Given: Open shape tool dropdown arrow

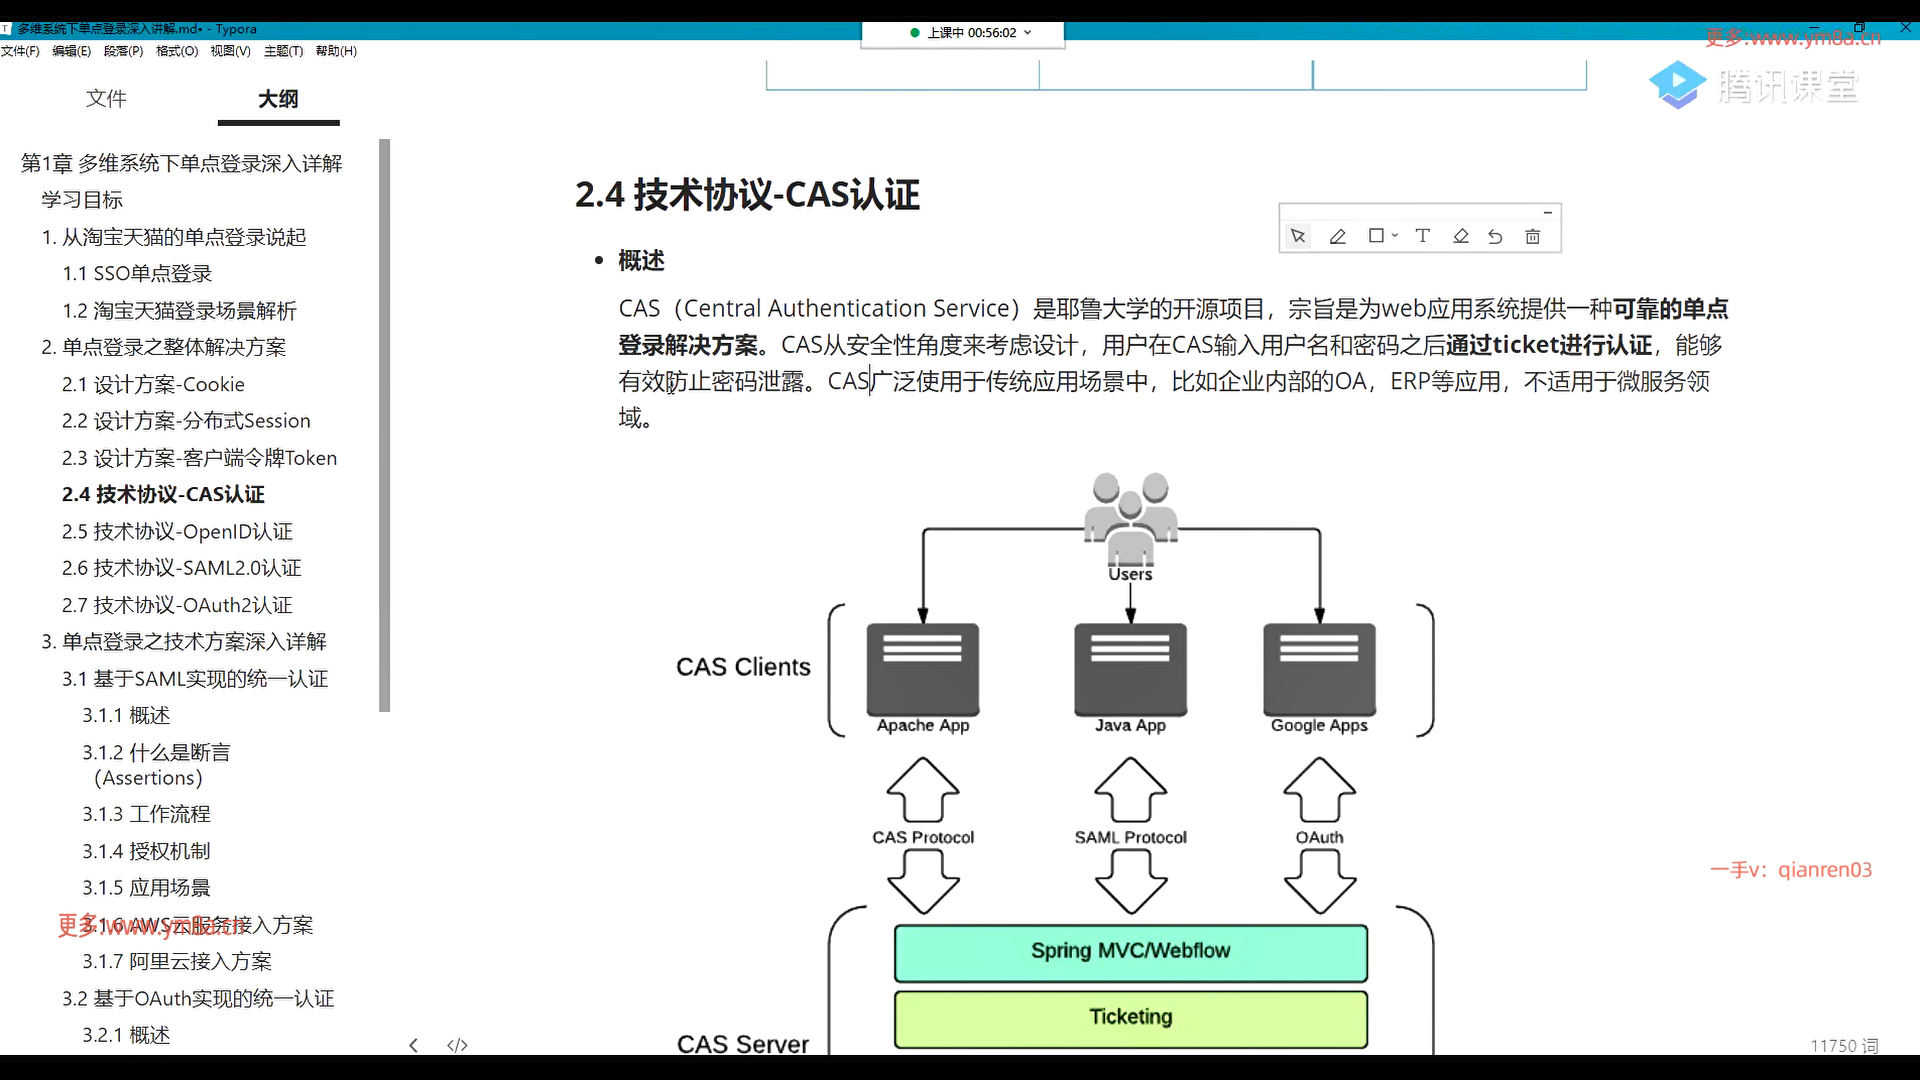Looking at the screenshot, I should point(1395,236).
